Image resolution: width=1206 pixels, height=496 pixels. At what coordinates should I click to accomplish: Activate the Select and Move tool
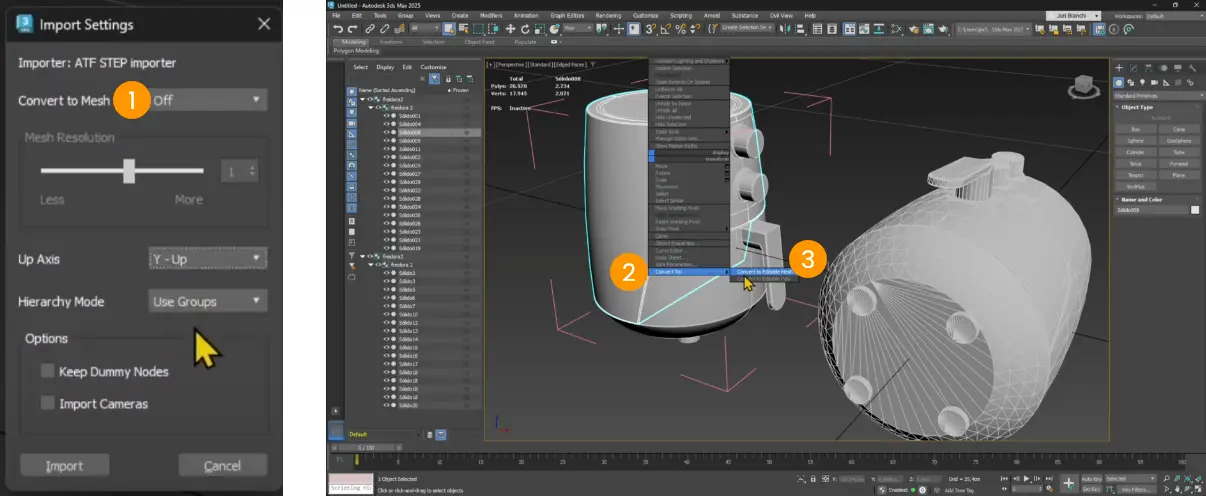tap(510, 28)
